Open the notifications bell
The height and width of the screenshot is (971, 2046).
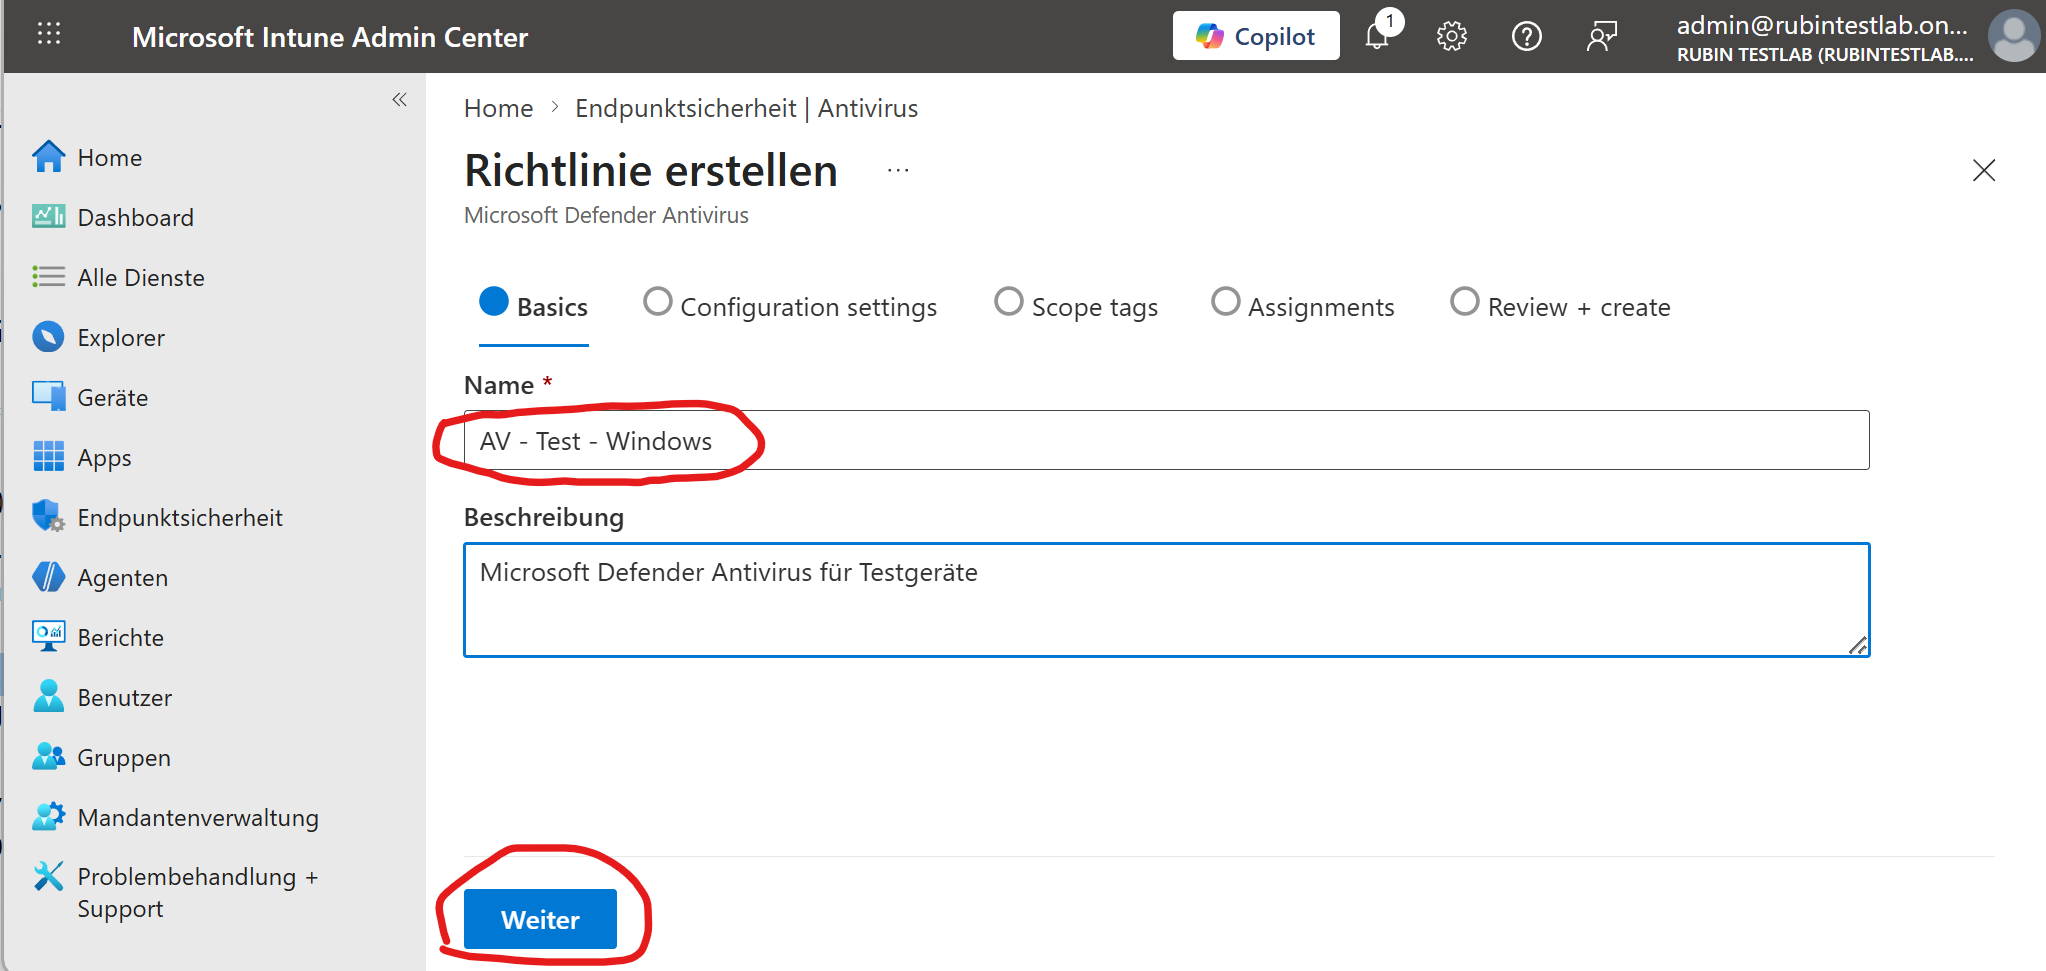1377,37
